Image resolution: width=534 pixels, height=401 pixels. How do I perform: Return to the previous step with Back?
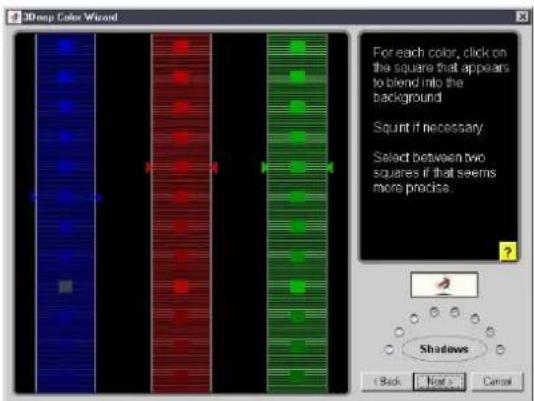387,381
